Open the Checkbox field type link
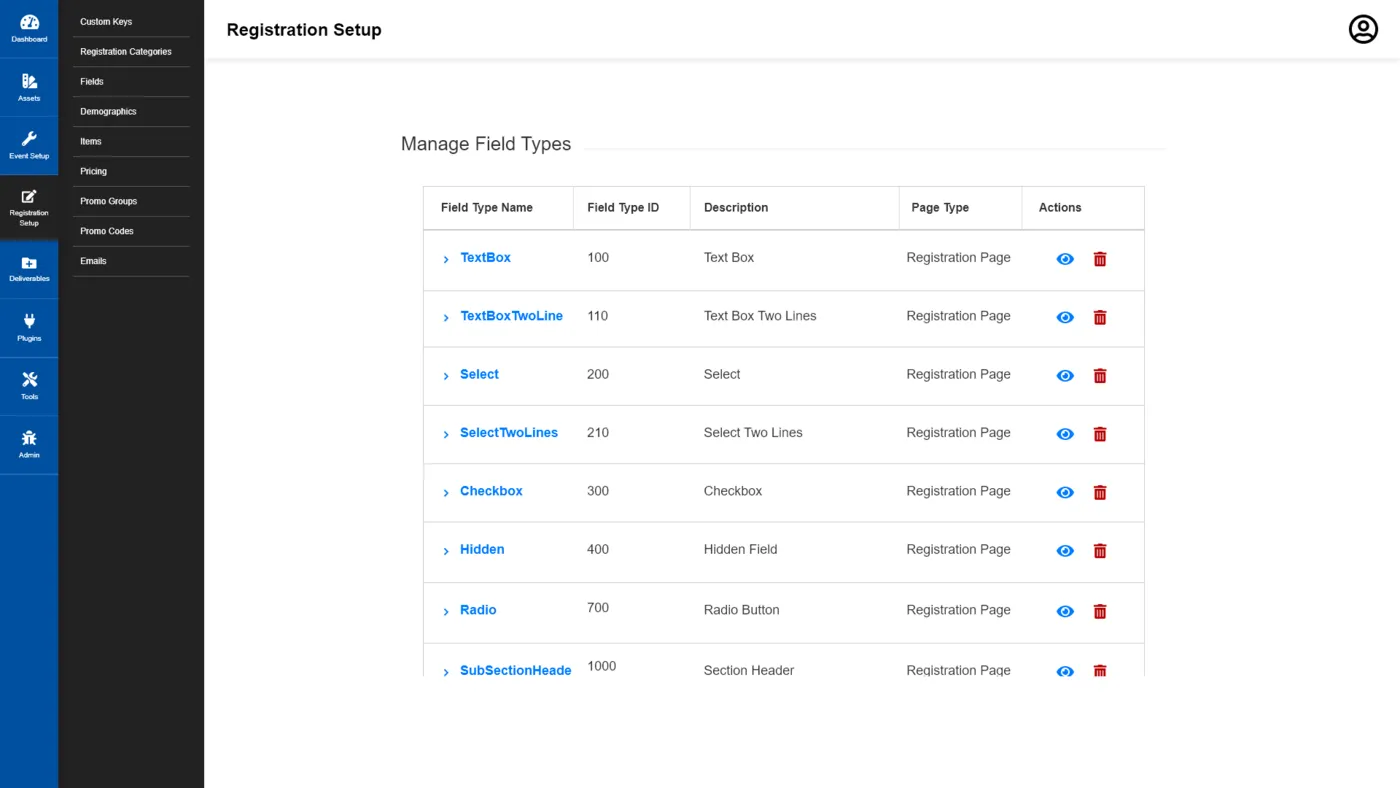This screenshot has width=1400, height=788. pos(491,490)
